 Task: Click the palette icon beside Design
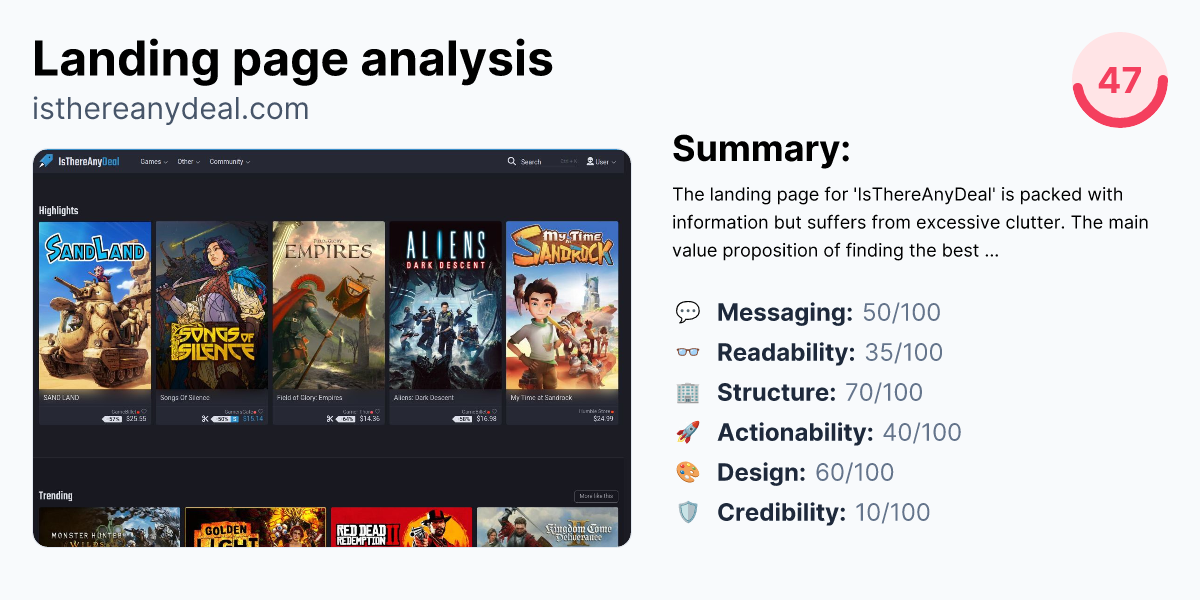688,472
